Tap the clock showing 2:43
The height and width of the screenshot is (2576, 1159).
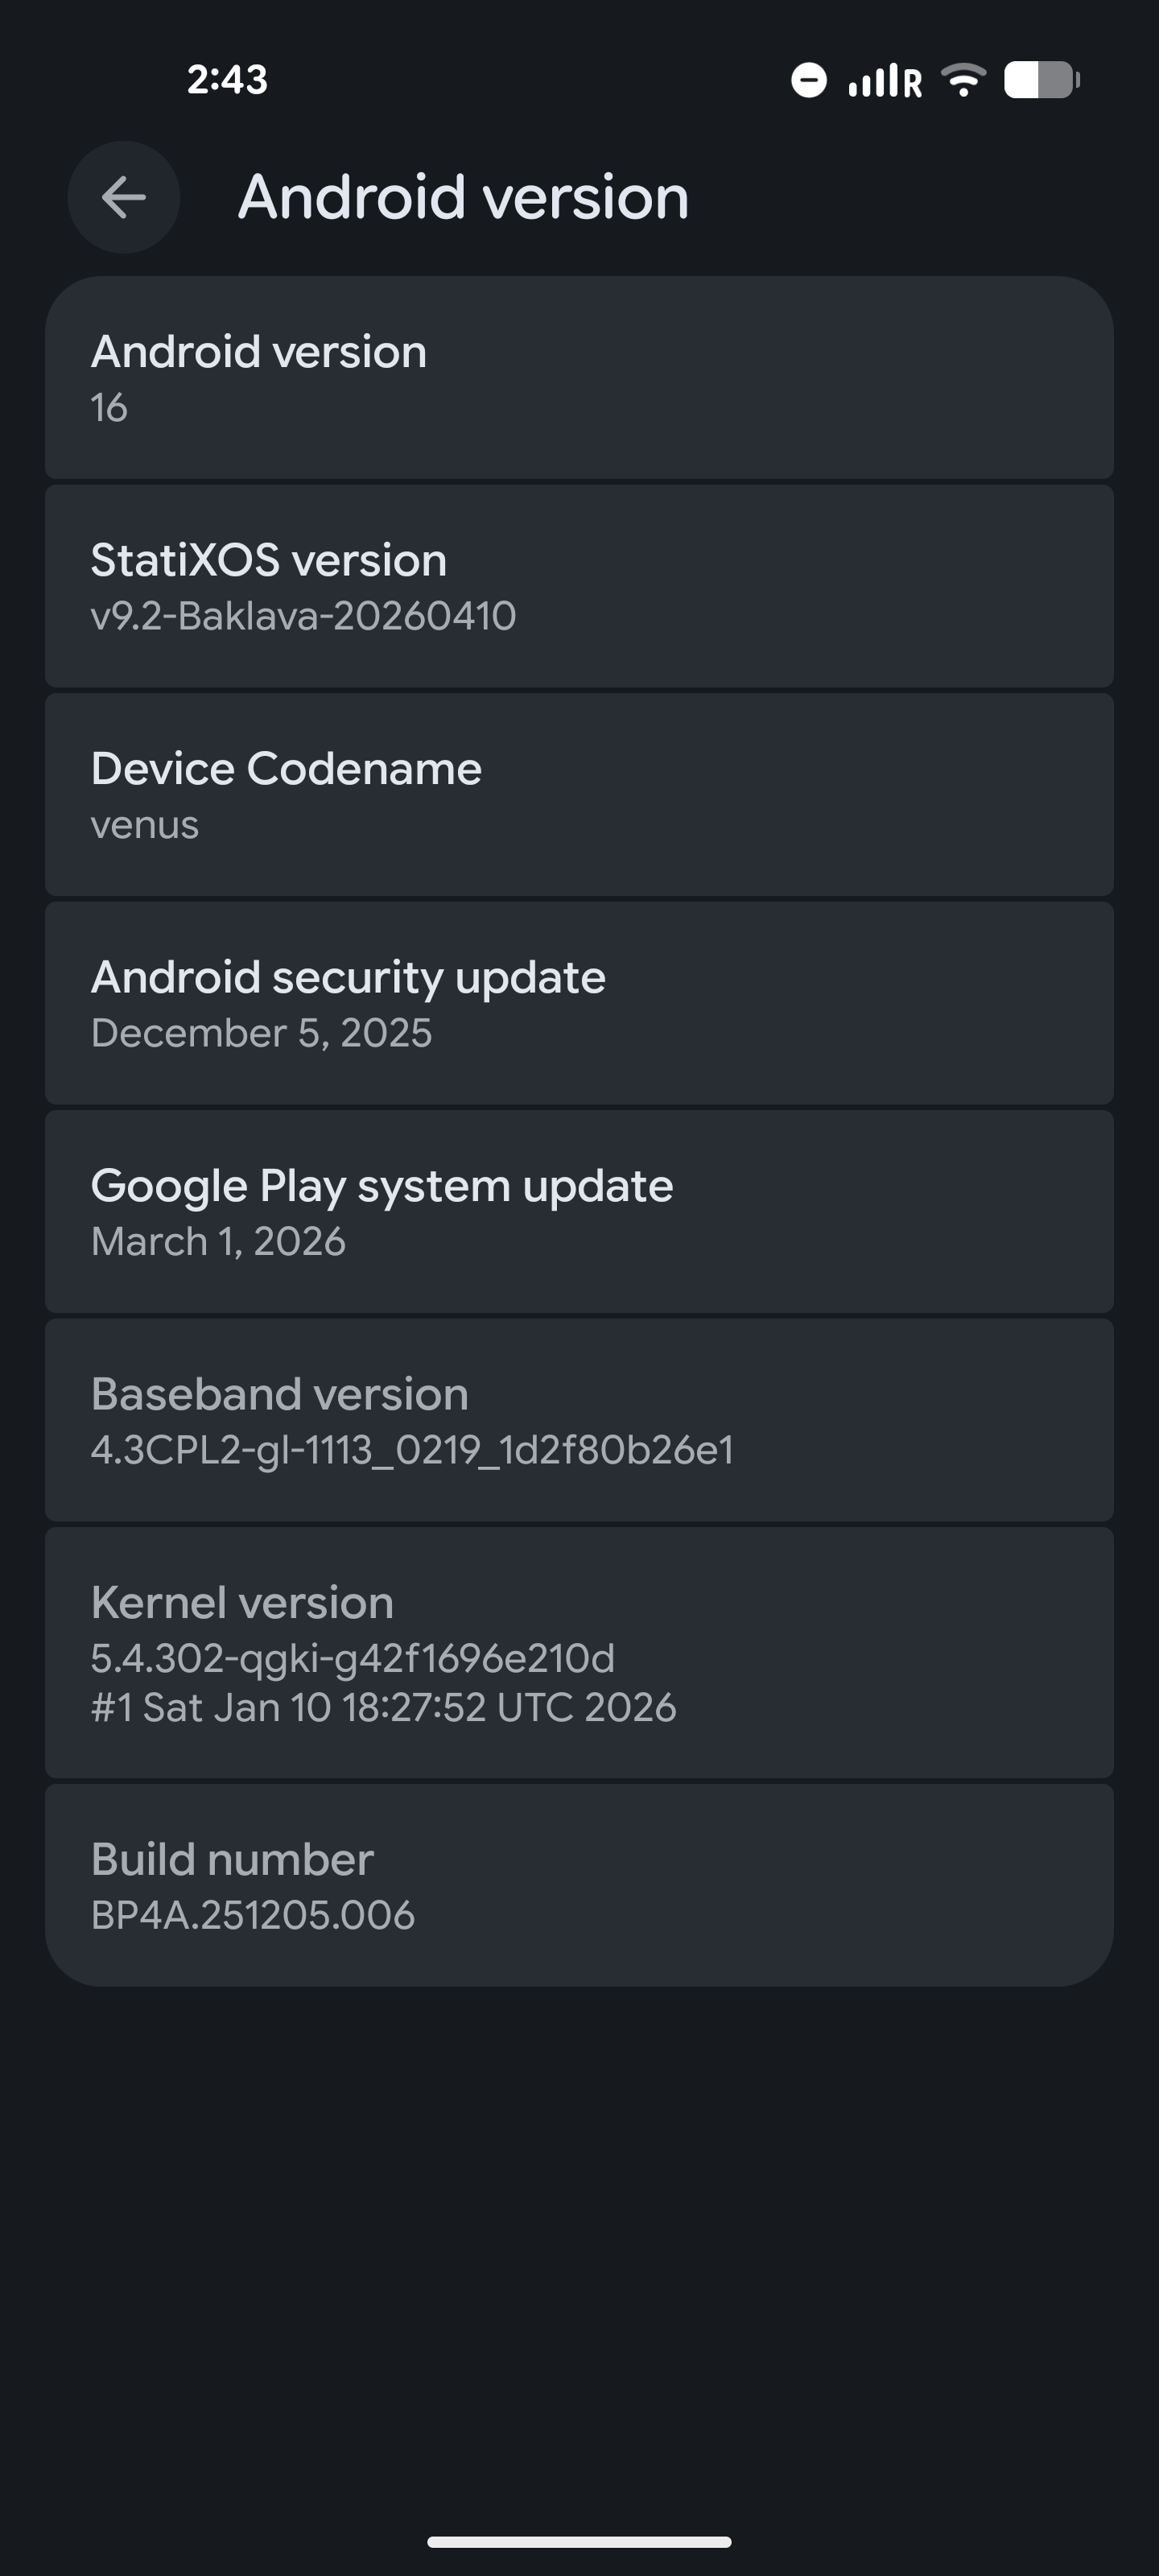227,80
